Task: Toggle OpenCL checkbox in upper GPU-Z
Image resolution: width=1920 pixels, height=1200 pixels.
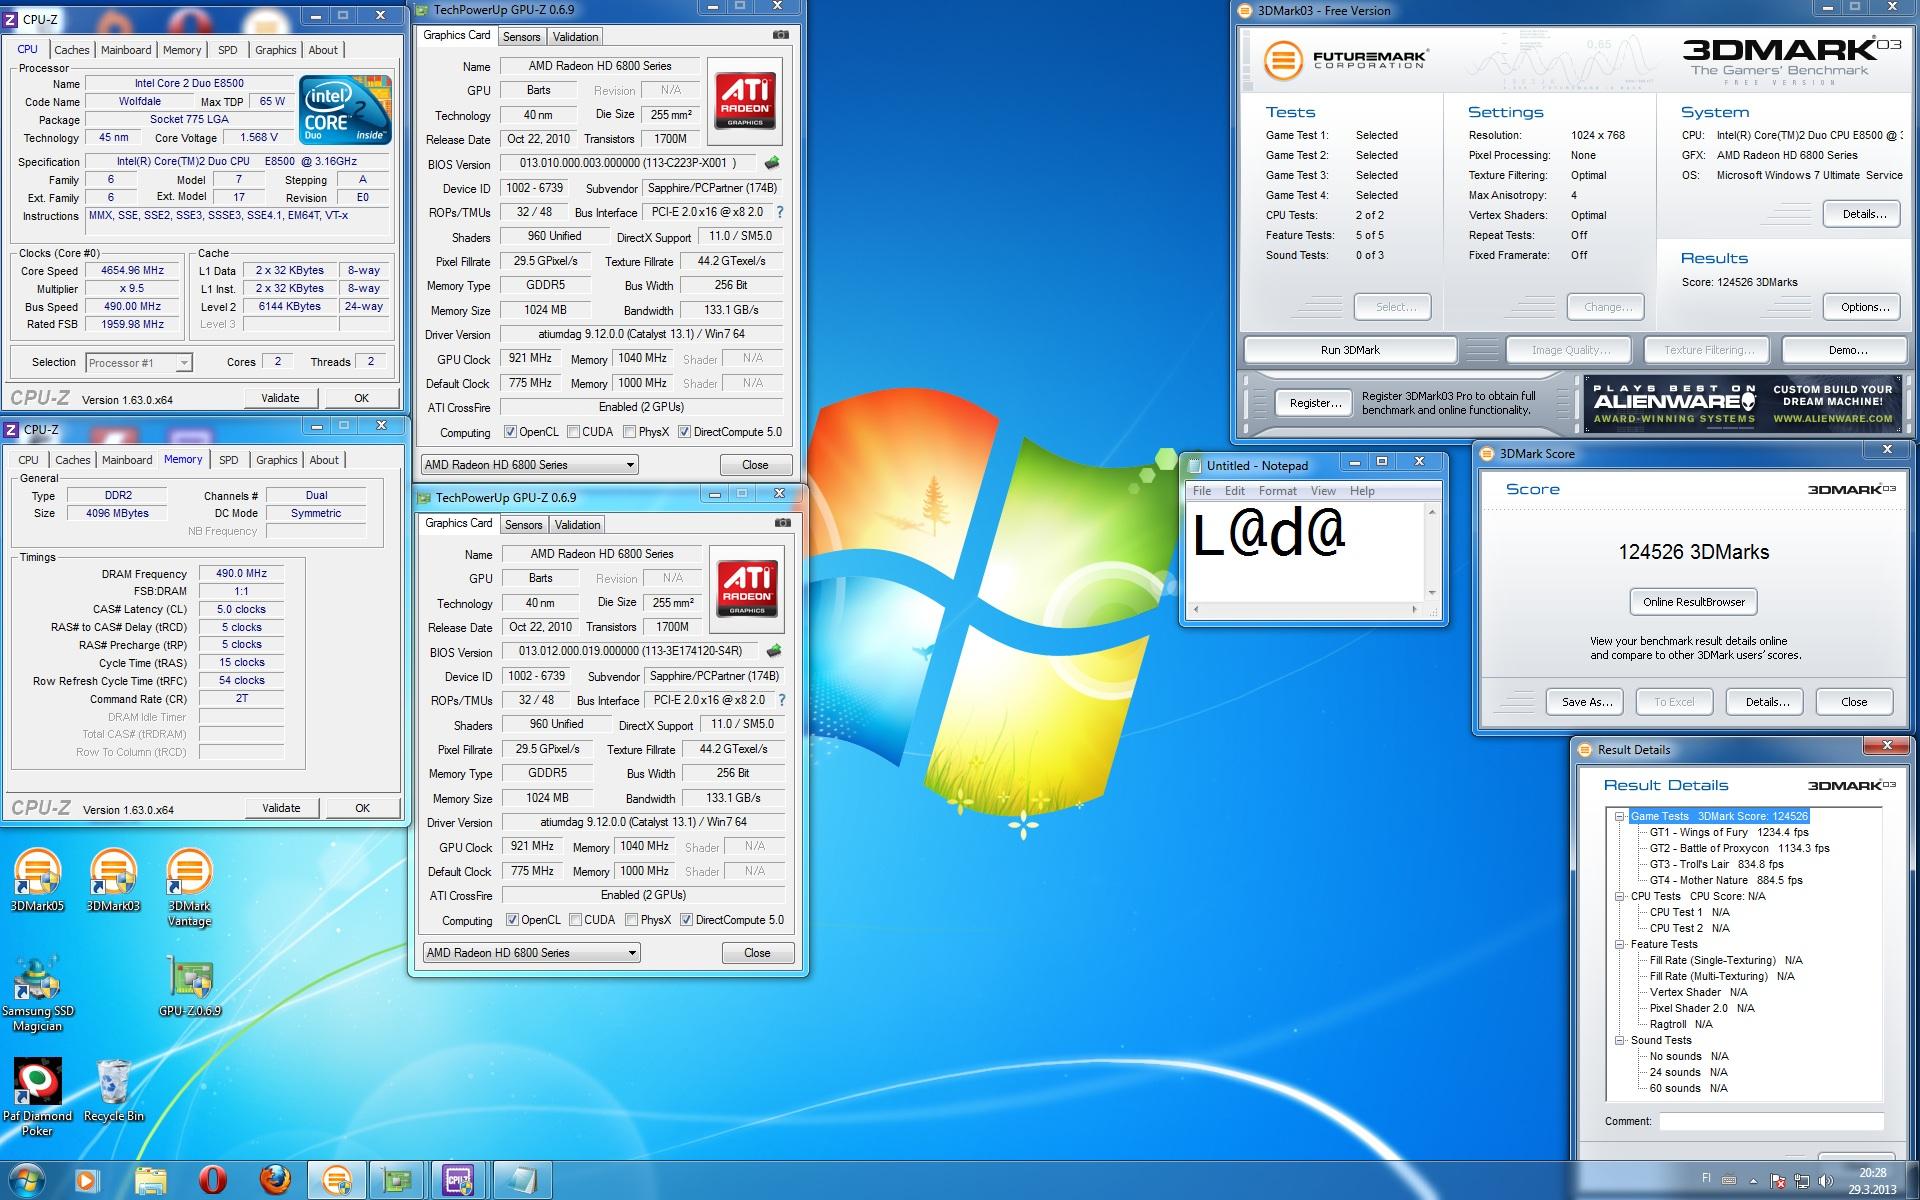Action: pyautogui.click(x=510, y=432)
